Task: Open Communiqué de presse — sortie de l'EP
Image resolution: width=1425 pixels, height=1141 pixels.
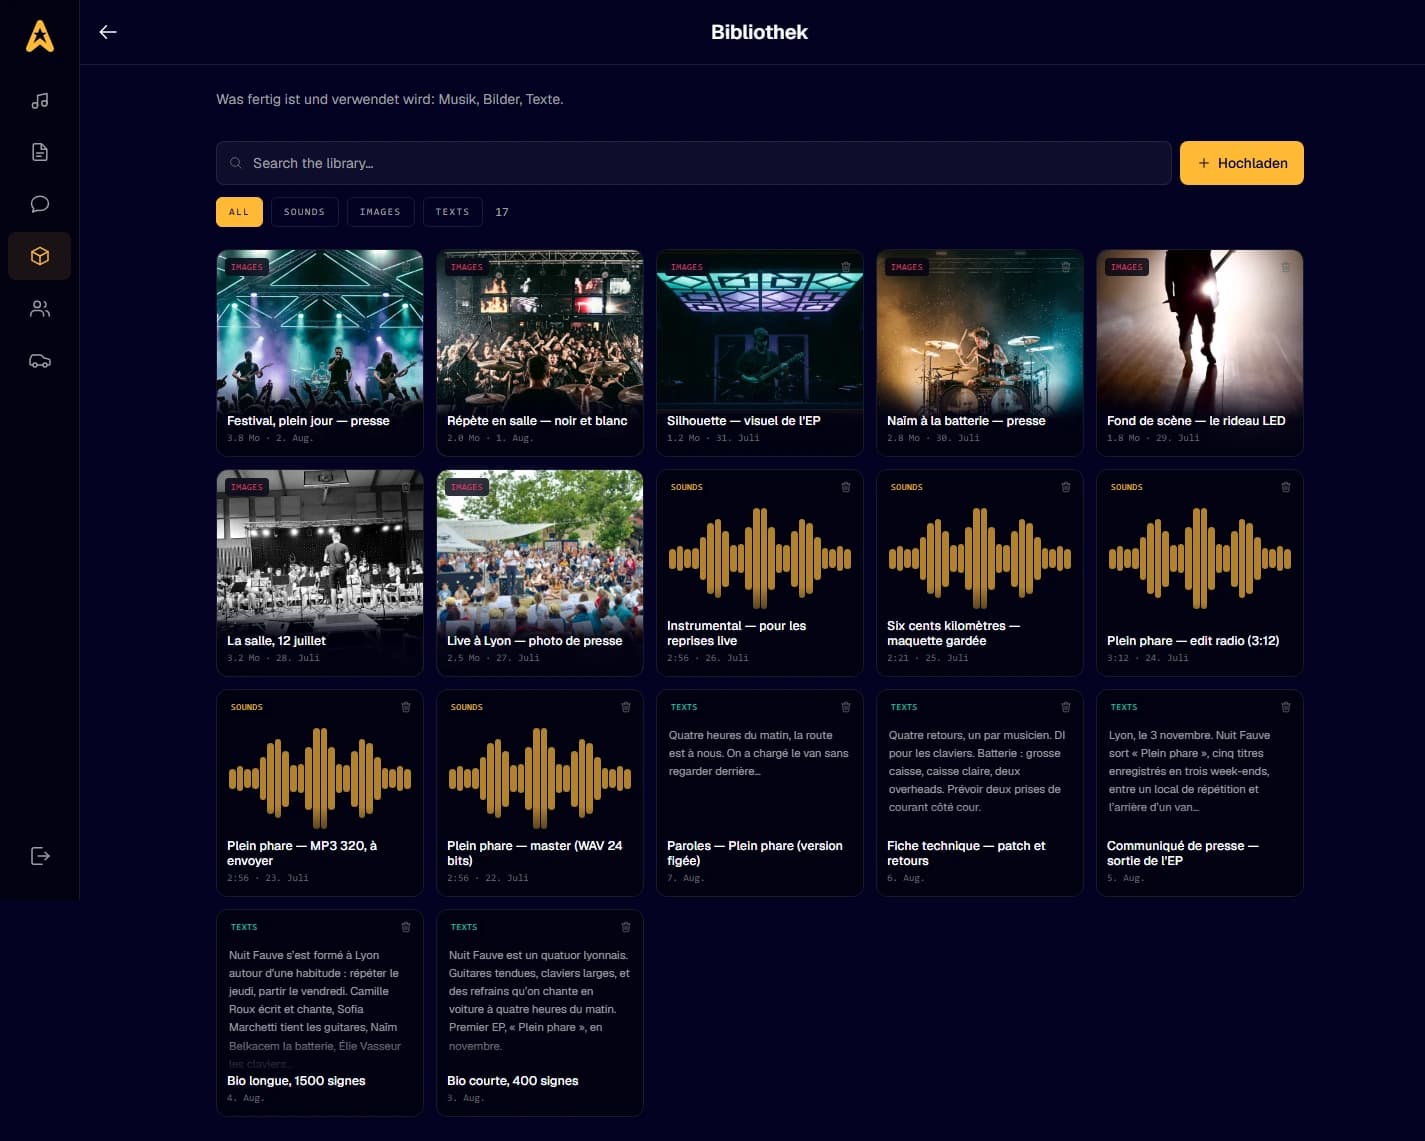Action: pos(1200,793)
